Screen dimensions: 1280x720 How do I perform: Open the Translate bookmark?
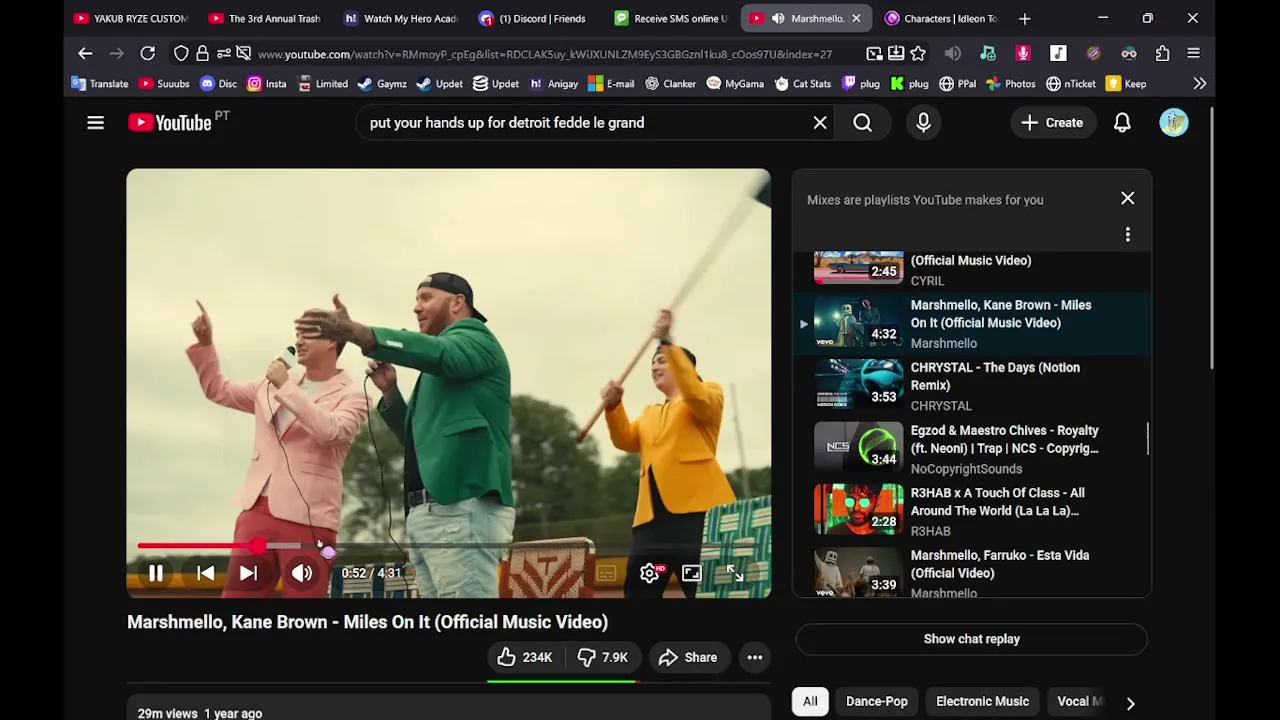click(x=100, y=84)
